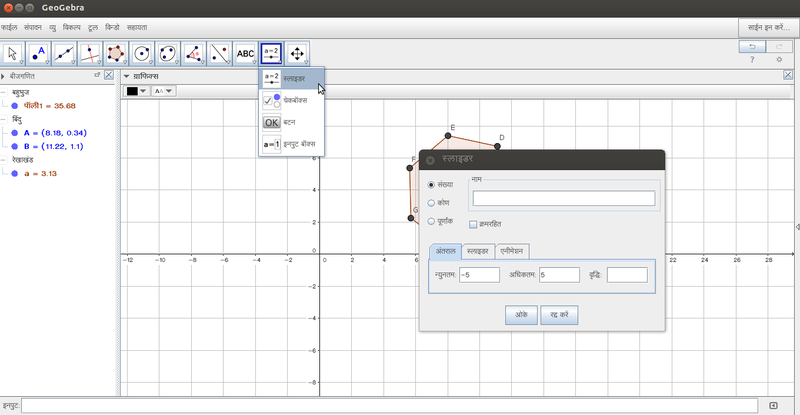
Task: Select the ABC text tool
Action: (245, 54)
